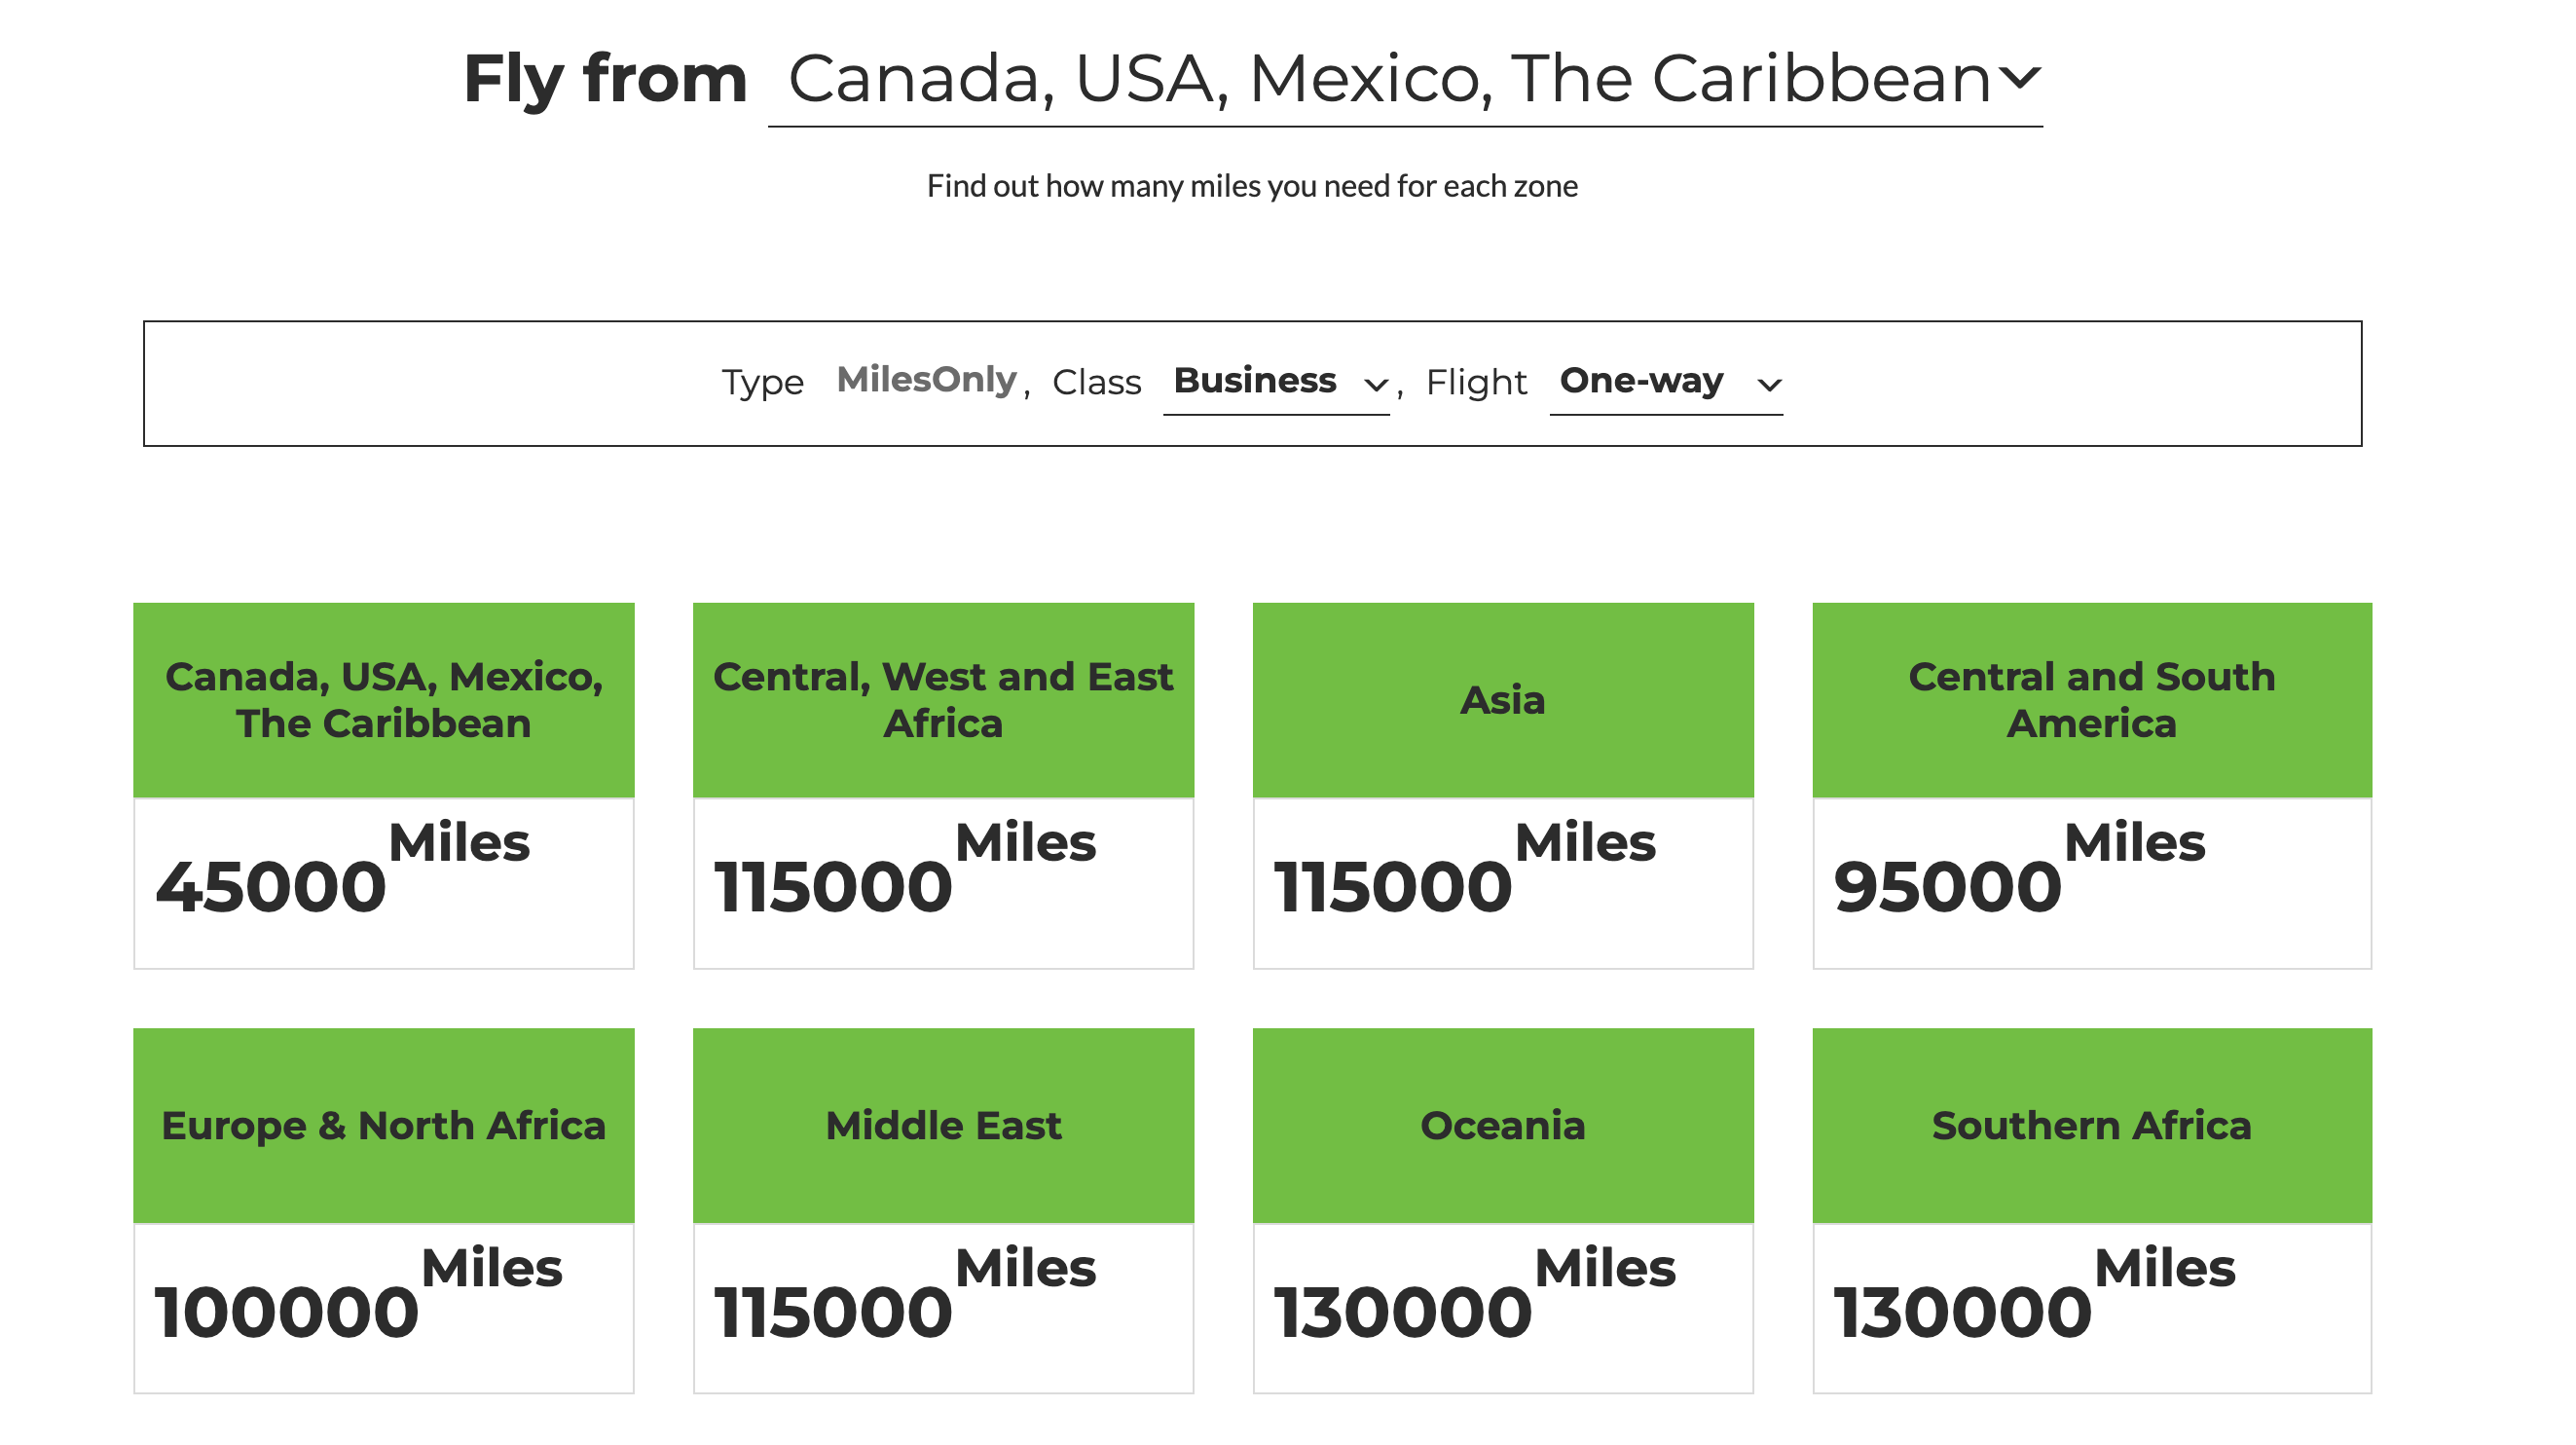Select the Central and South America card

2091,700
